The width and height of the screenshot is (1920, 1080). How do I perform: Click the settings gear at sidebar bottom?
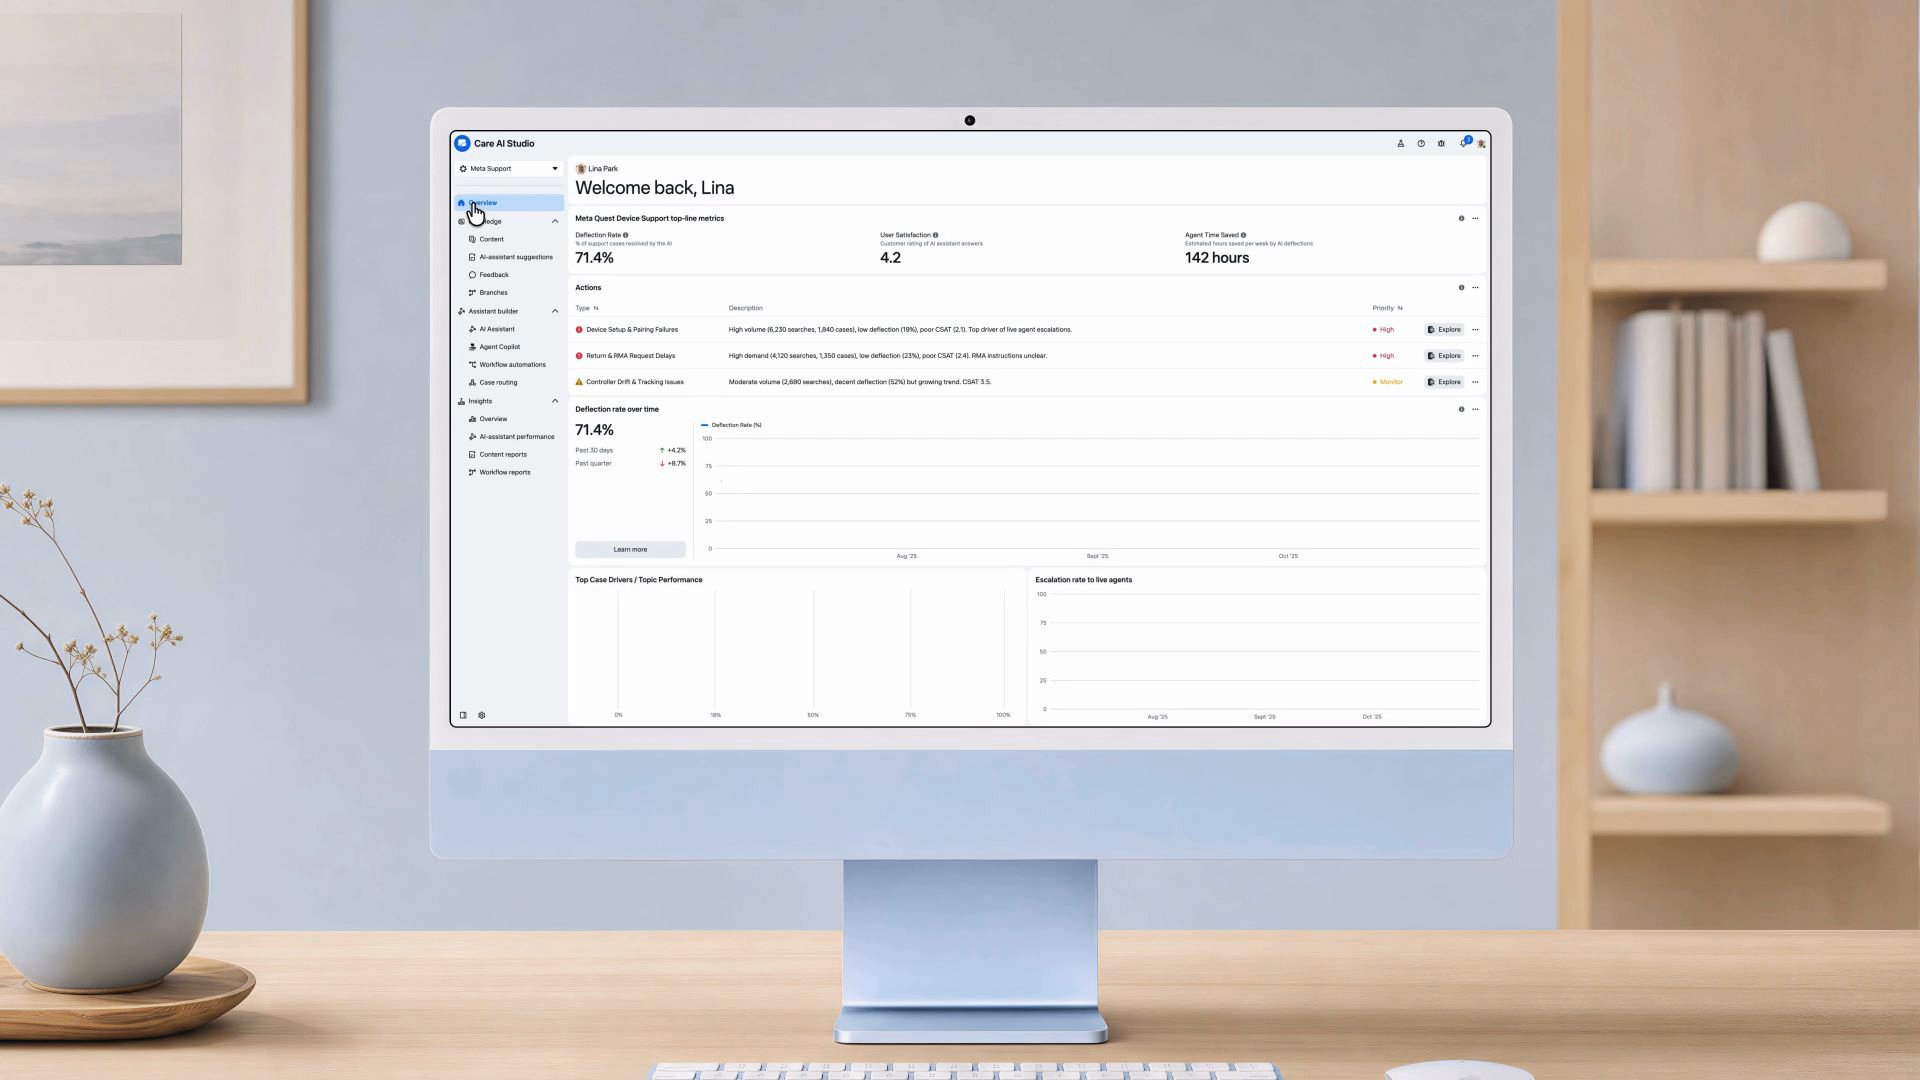[482, 715]
